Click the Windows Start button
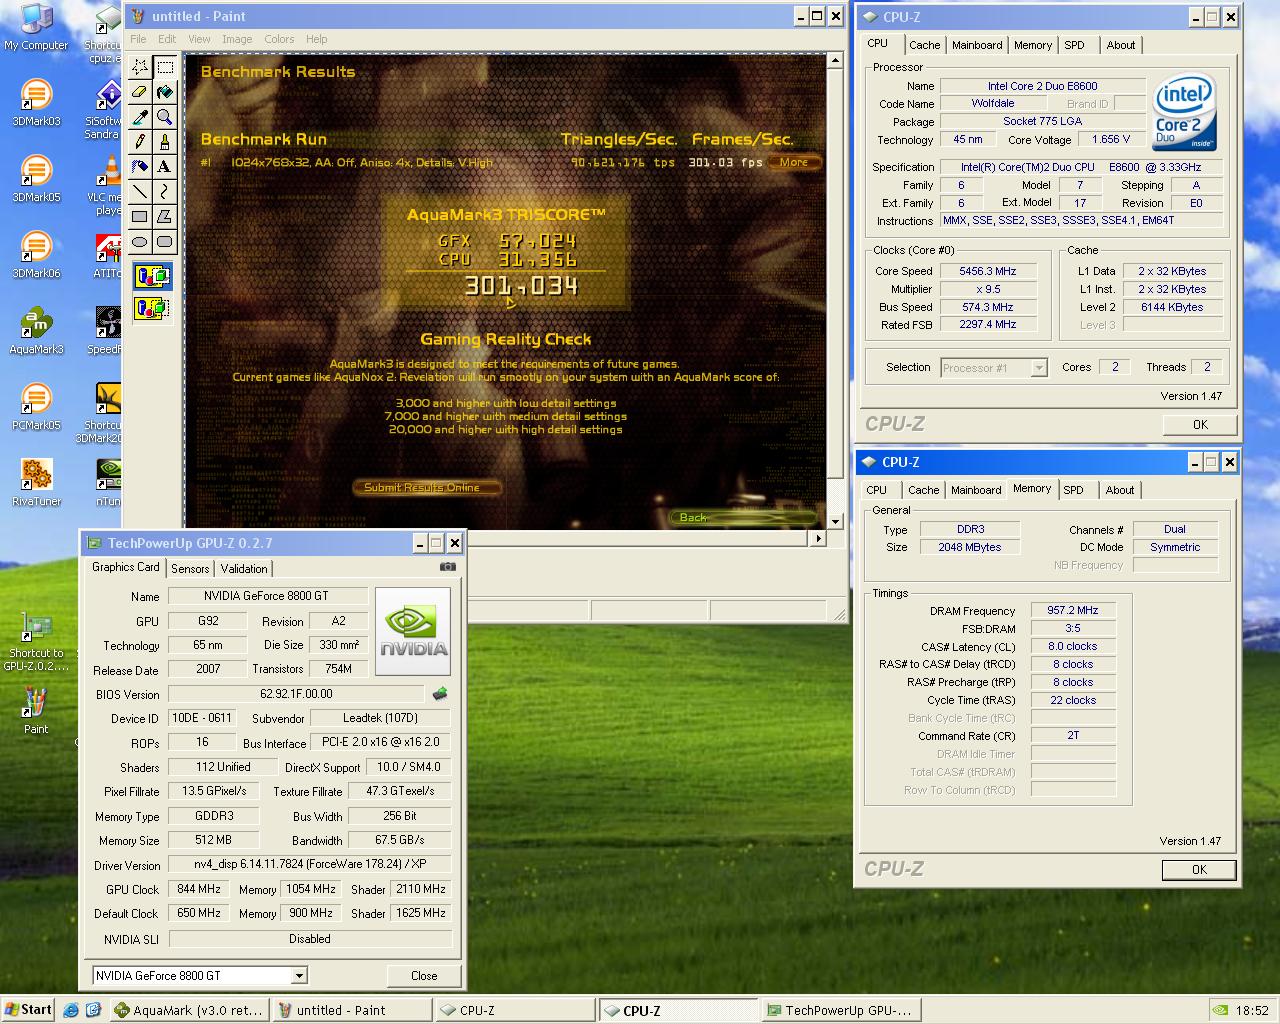The width and height of the screenshot is (1280, 1024). click(28, 1010)
